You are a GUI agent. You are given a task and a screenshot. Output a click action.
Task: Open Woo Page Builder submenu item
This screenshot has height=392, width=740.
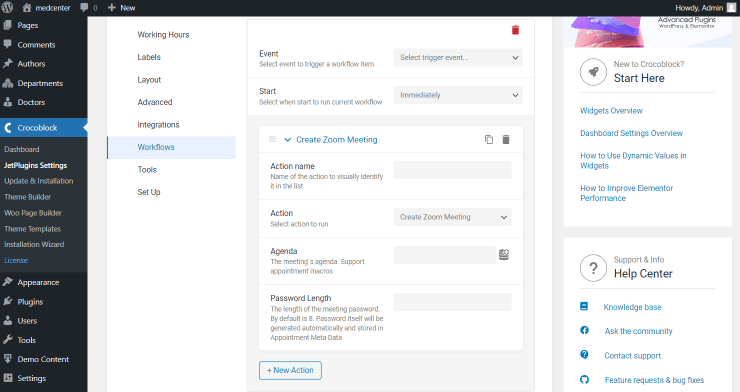[x=33, y=213]
